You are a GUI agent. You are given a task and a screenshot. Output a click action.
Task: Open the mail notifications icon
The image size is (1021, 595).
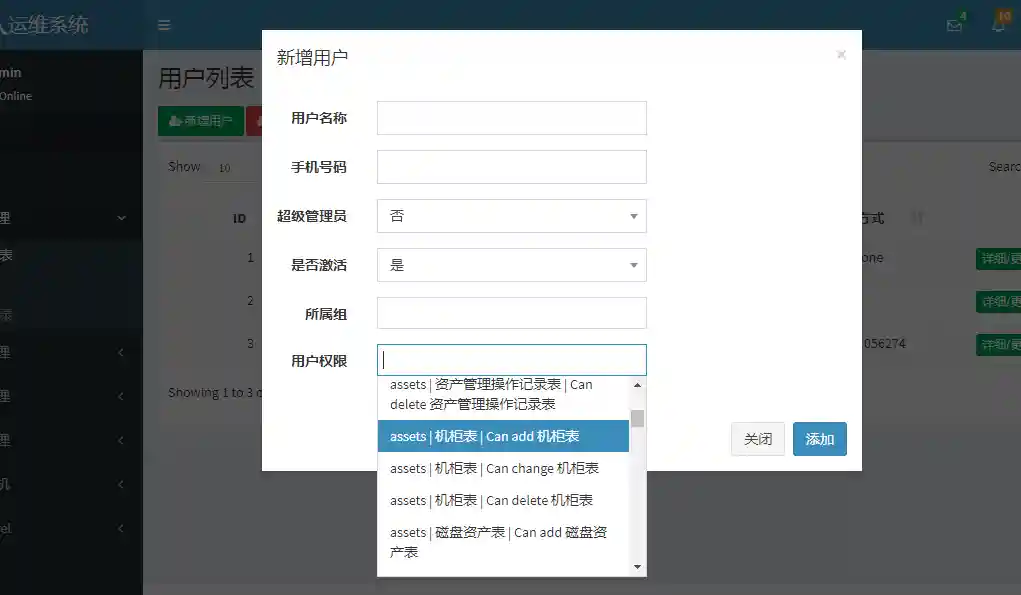click(x=955, y=25)
